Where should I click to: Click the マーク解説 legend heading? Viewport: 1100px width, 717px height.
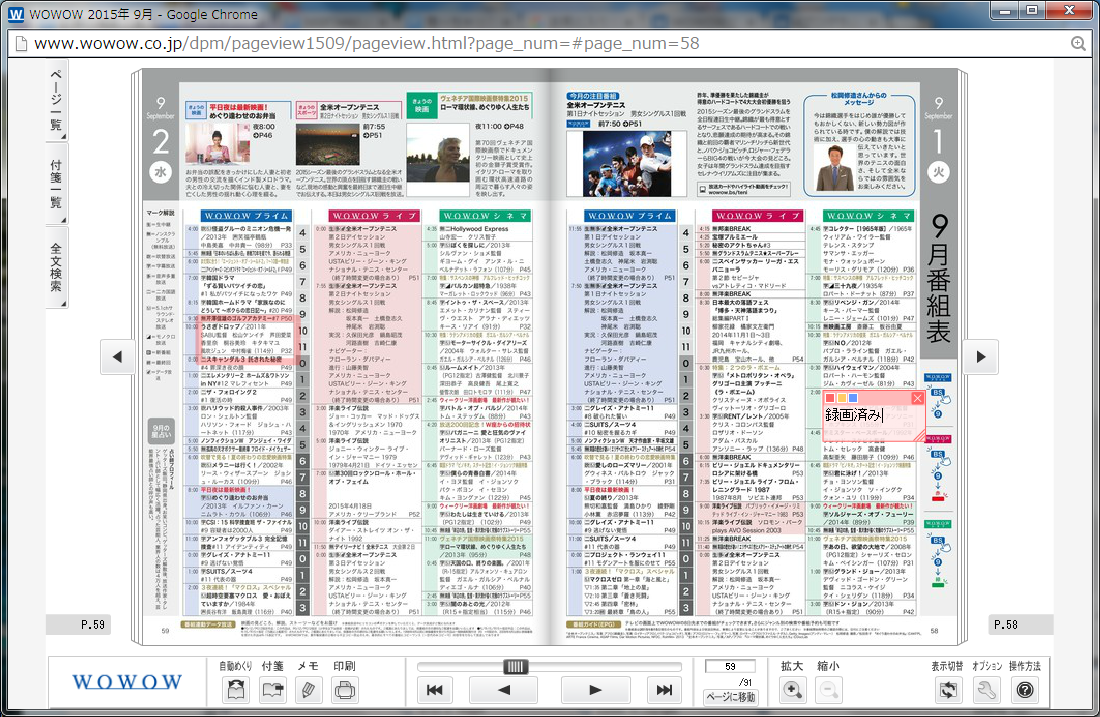pos(161,213)
